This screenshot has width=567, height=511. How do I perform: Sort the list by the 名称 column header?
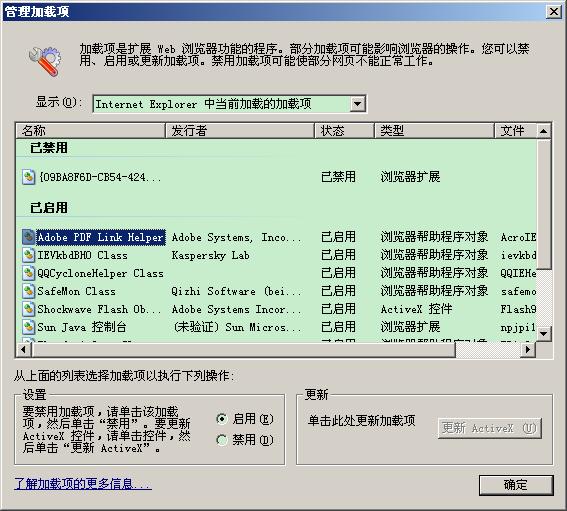coord(90,131)
